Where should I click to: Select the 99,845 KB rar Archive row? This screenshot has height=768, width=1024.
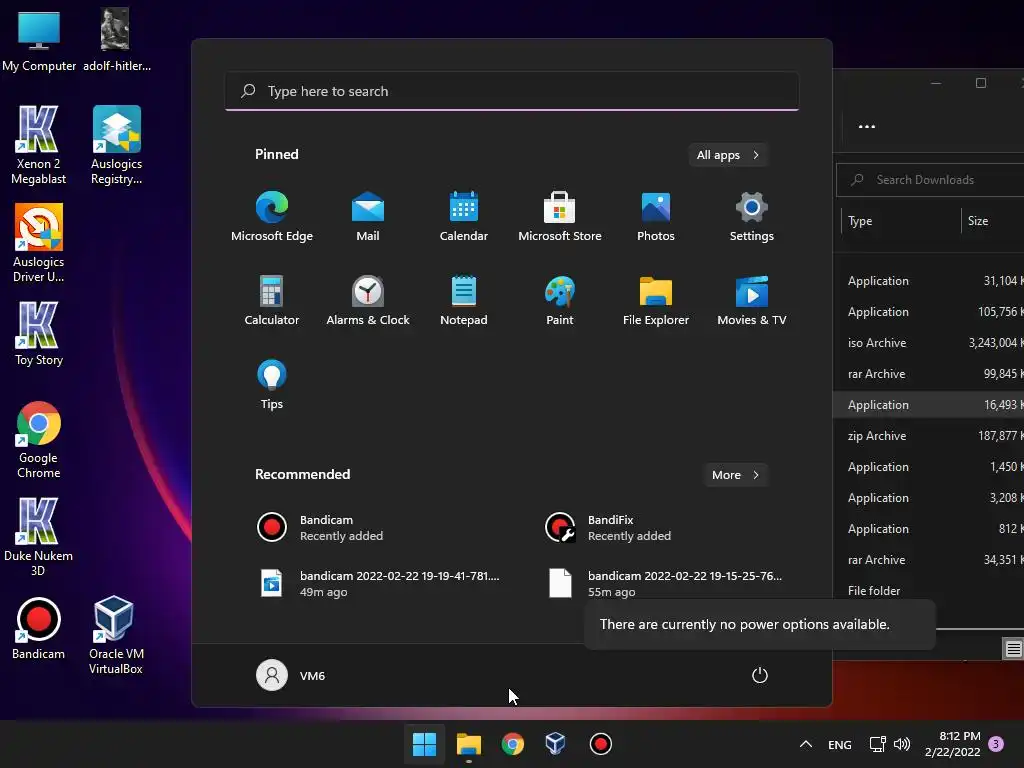coord(929,374)
